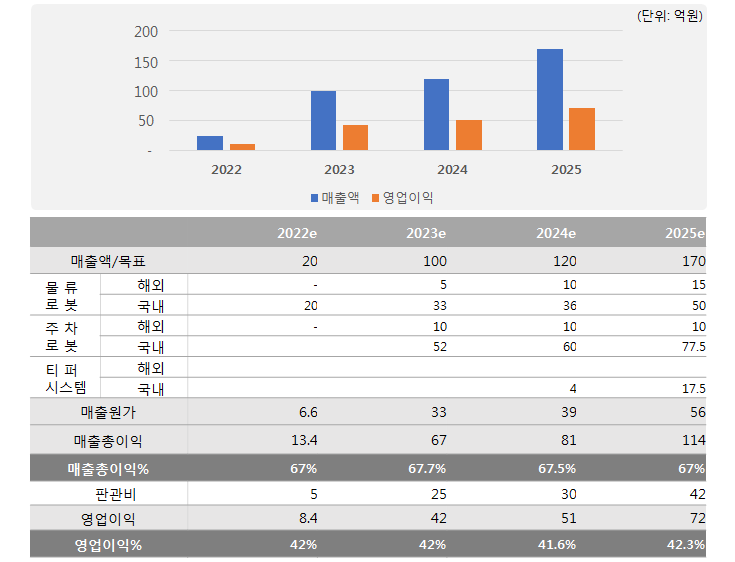
Task: Click the orange 영업이익 legend swatch
Action: click(377, 198)
